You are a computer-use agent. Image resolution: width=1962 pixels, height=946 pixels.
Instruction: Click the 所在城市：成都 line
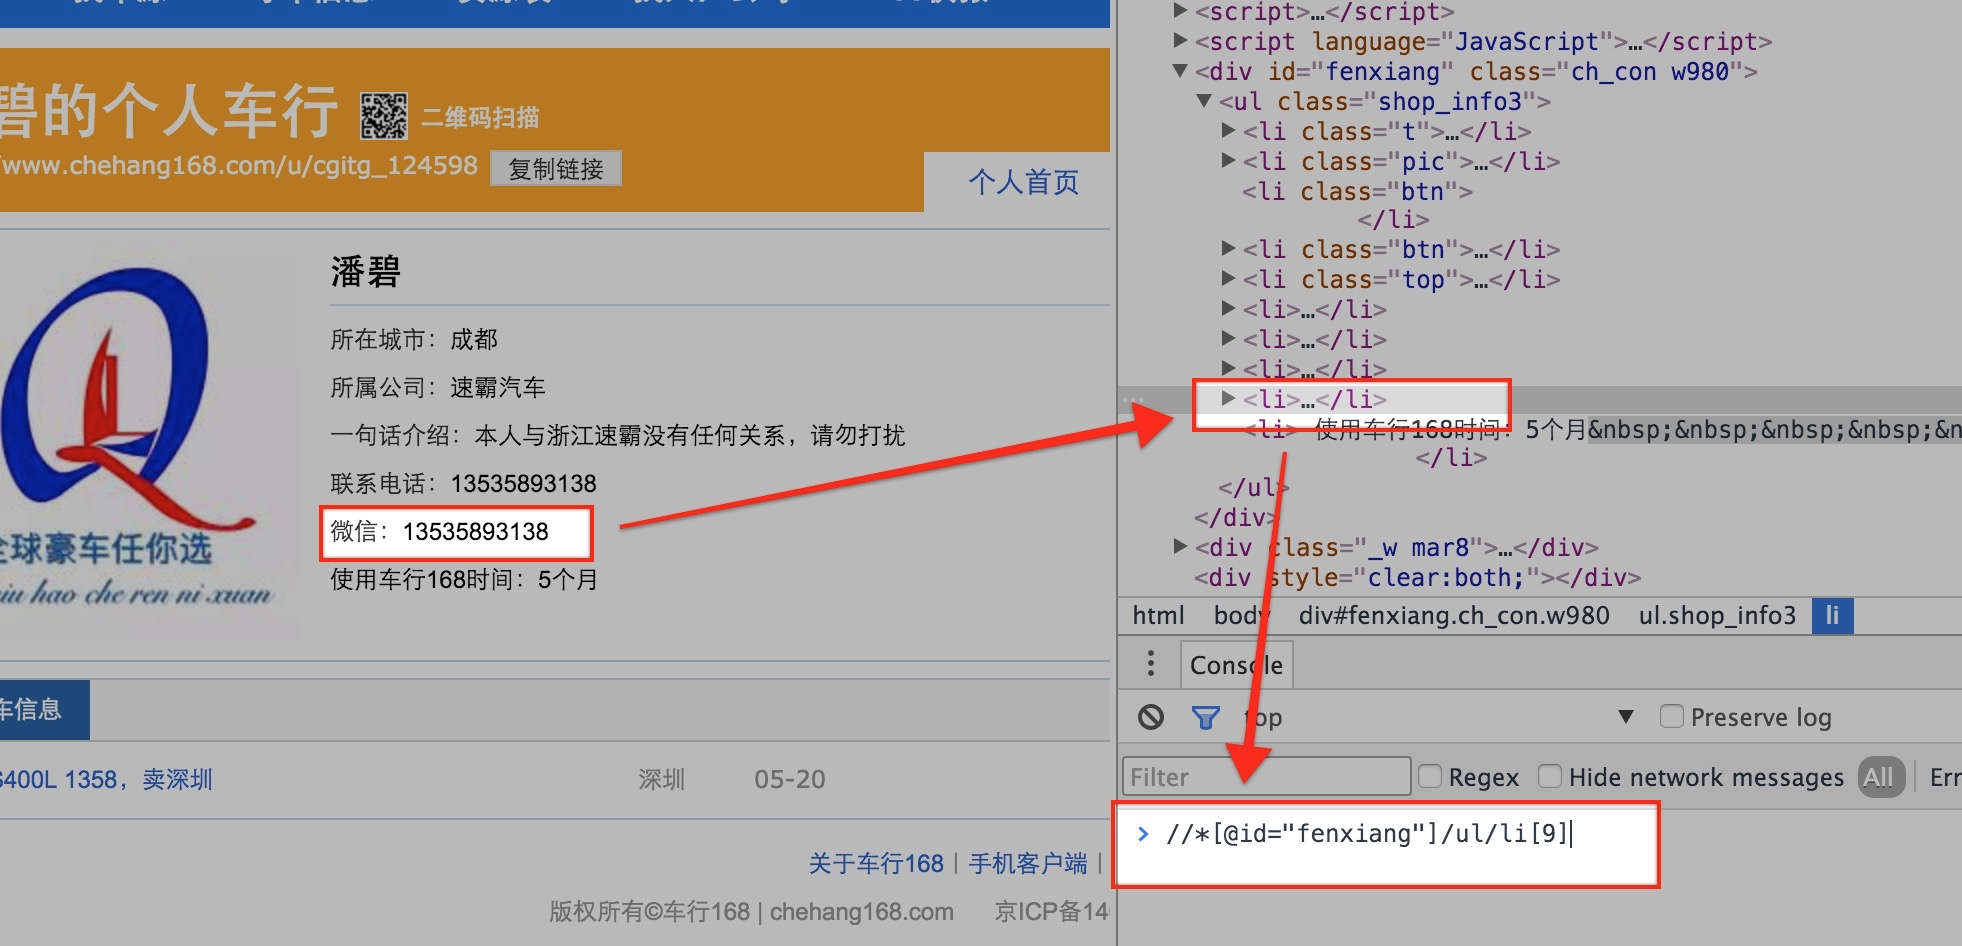tap(414, 339)
